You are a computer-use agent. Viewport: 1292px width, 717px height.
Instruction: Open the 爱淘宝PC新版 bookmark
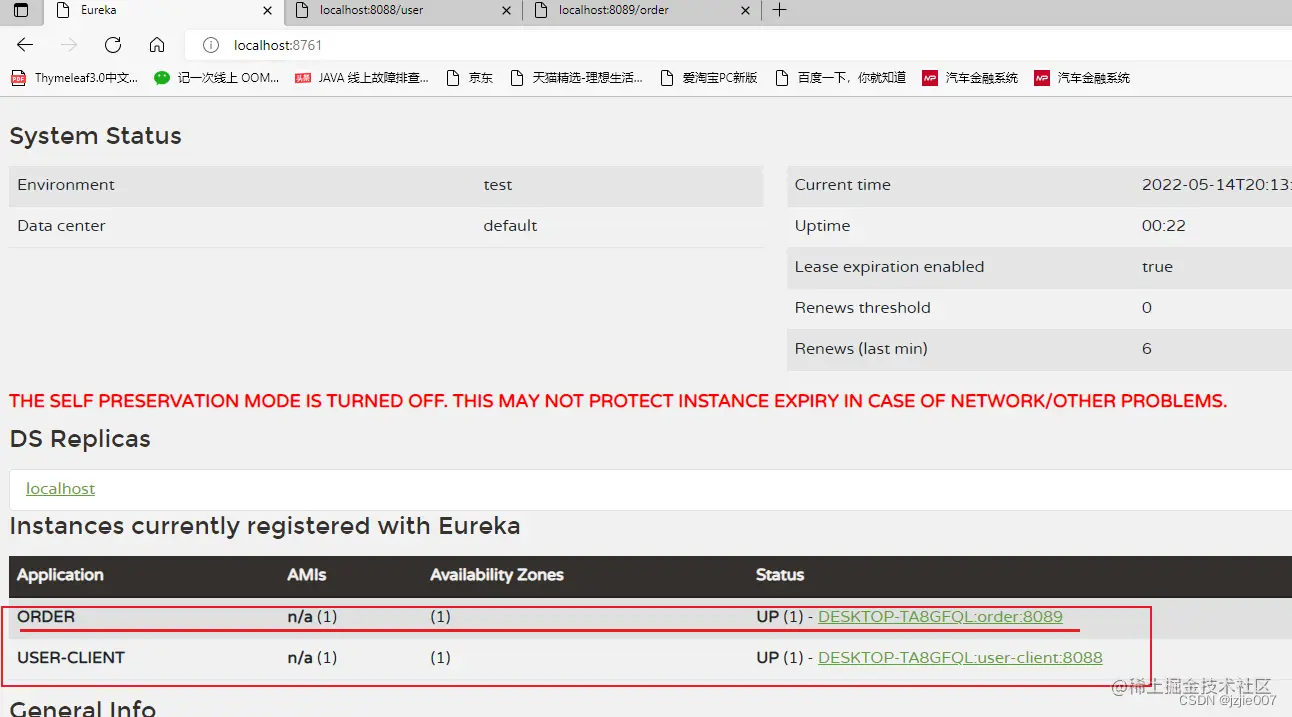coord(709,78)
